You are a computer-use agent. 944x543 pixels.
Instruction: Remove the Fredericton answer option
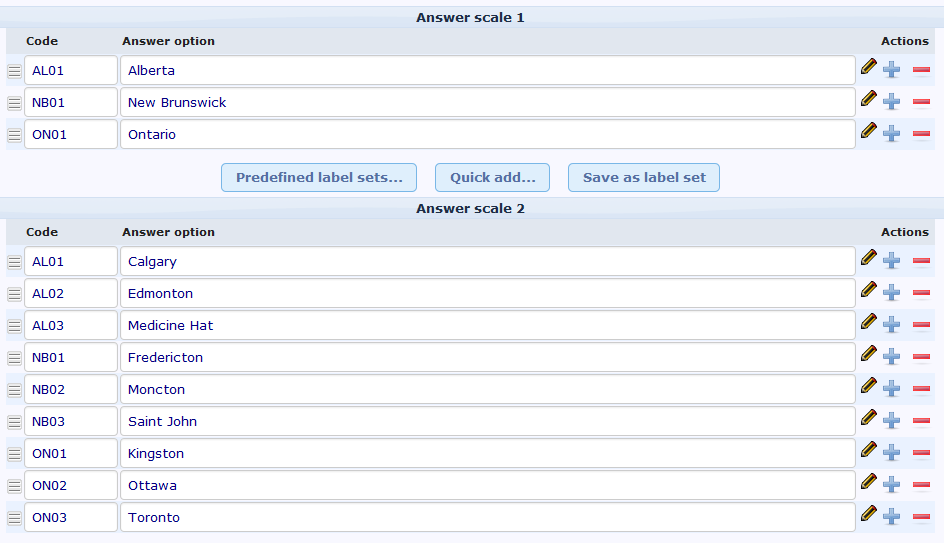(921, 357)
